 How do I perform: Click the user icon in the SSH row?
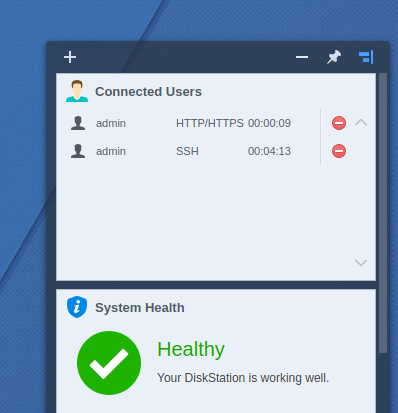tap(78, 151)
